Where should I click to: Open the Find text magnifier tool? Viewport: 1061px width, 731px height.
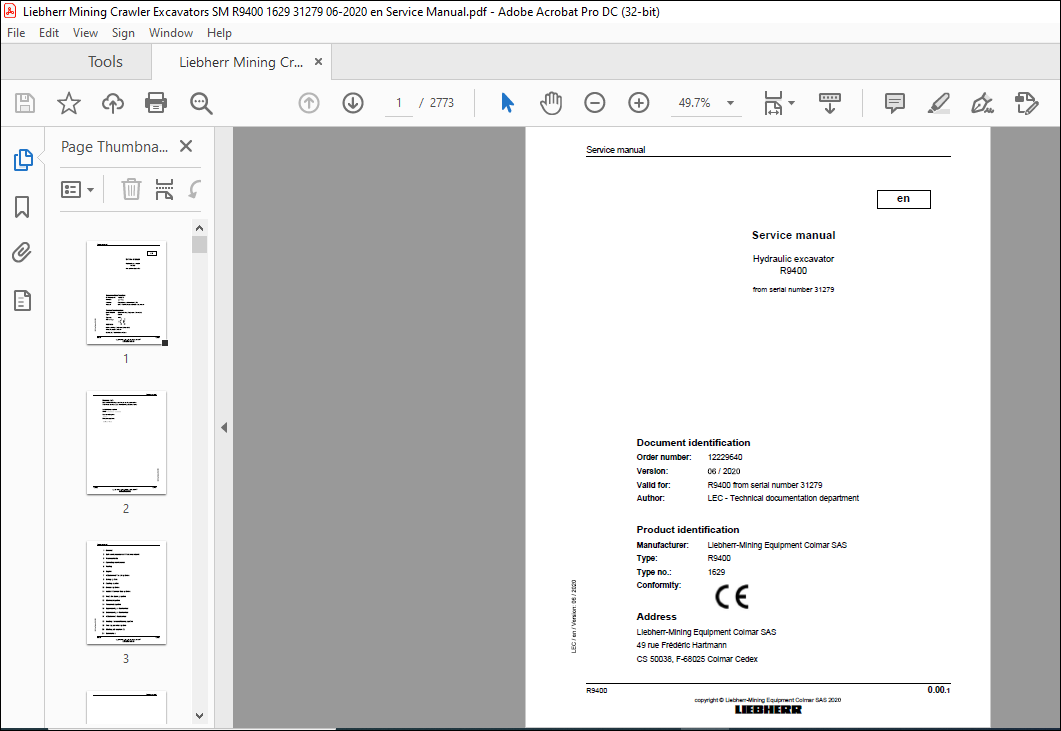tap(201, 103)
